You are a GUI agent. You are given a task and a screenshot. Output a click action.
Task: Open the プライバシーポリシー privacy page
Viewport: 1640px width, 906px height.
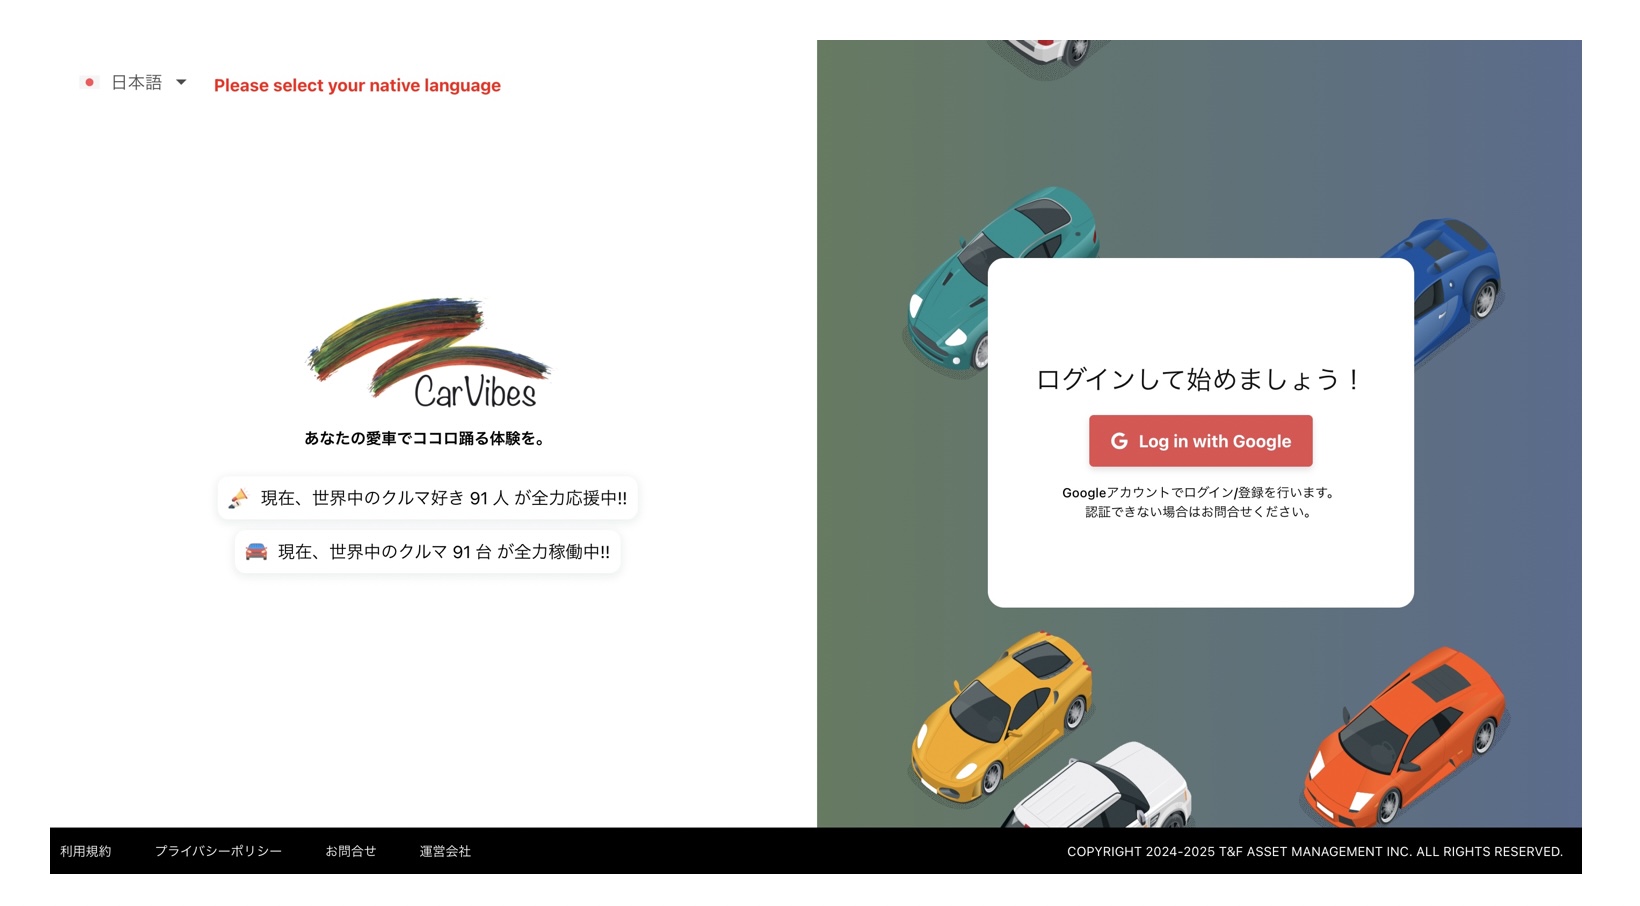[x=218, y=852]
